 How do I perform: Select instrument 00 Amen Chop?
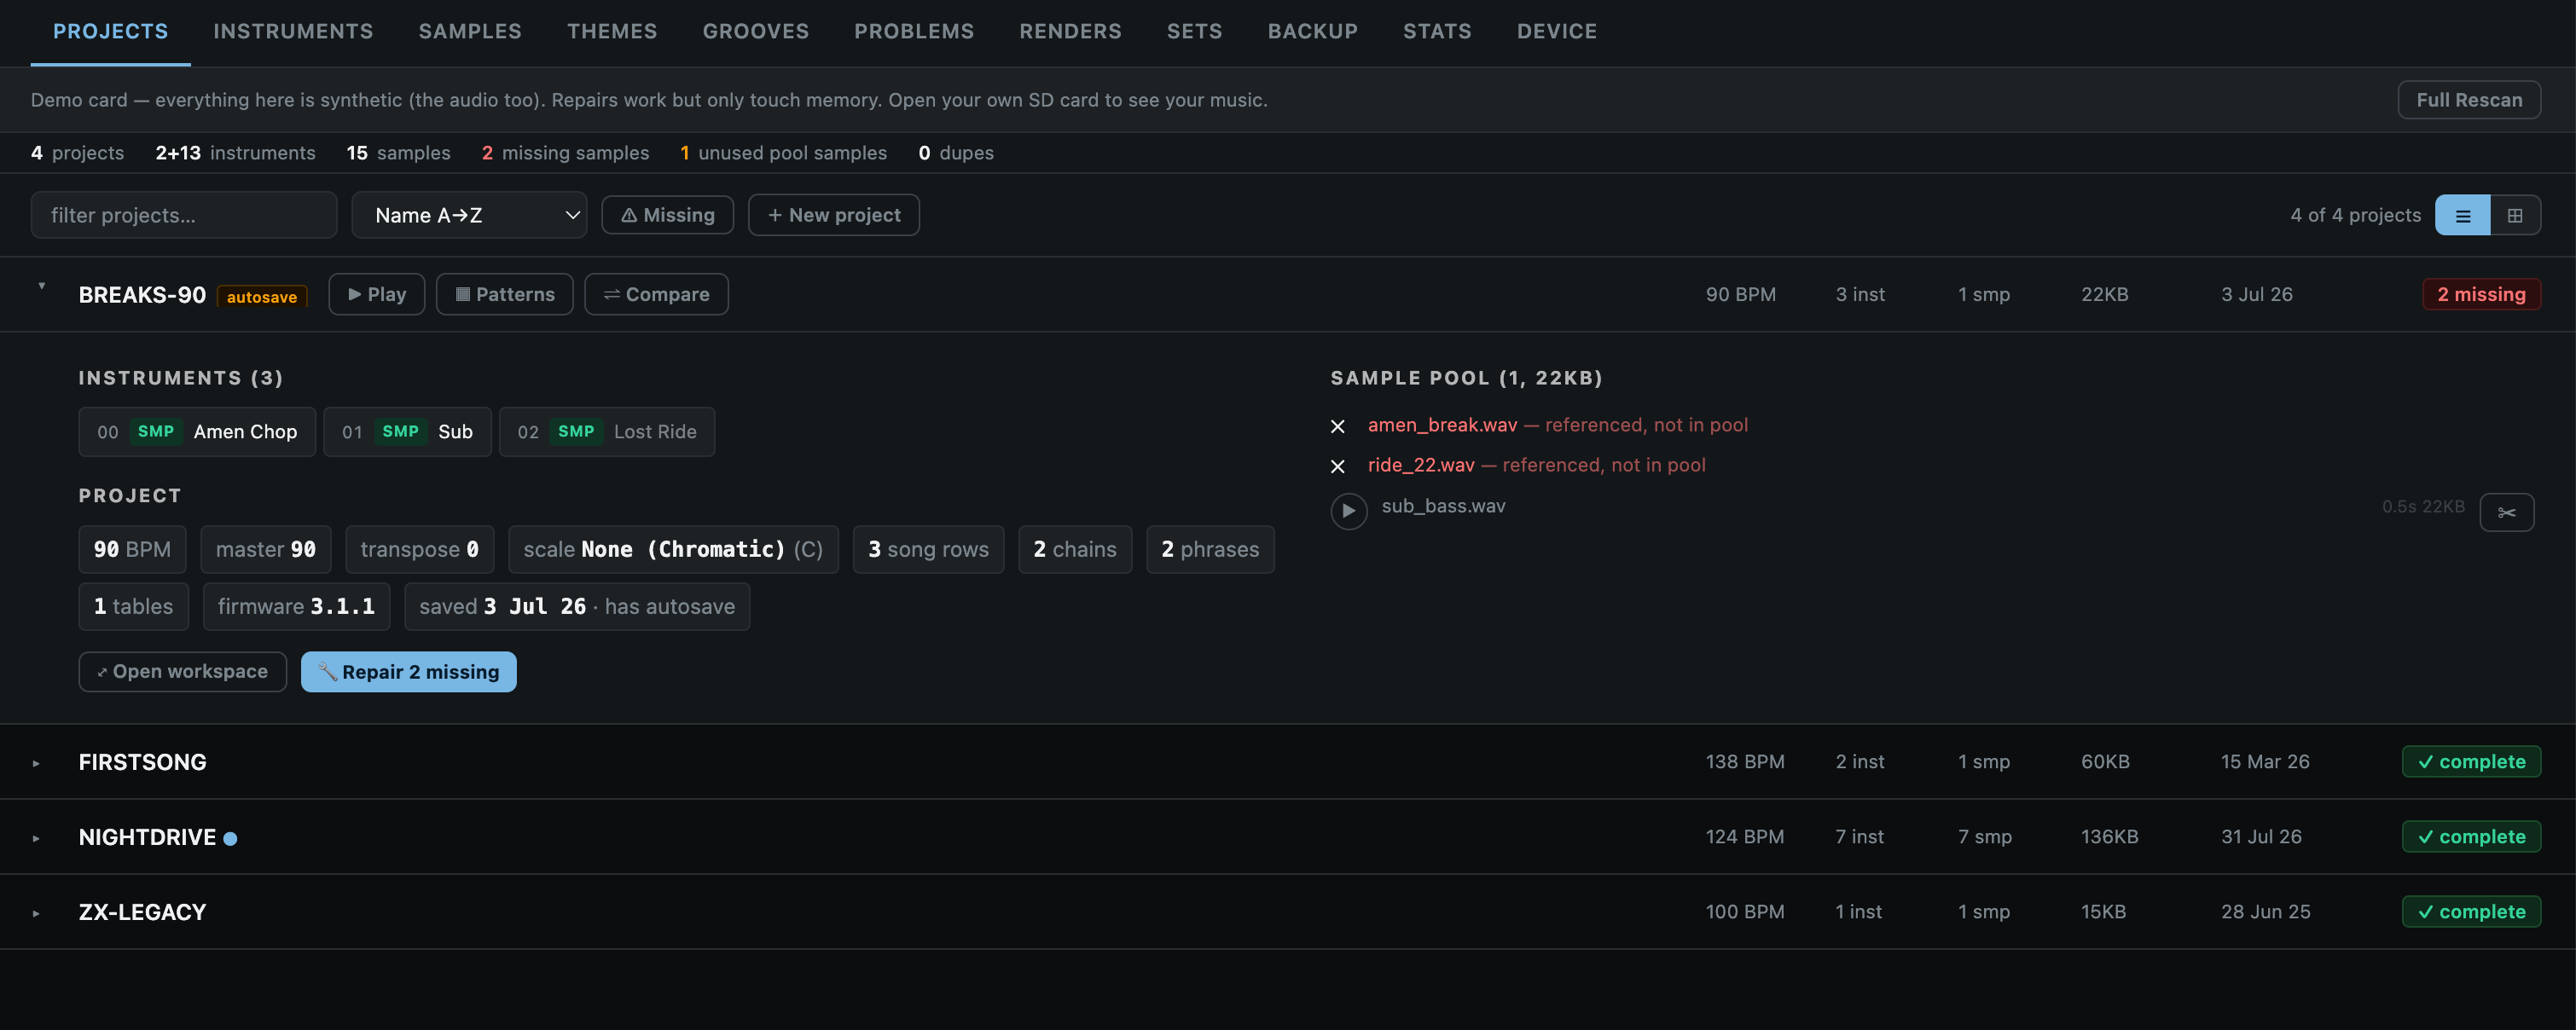click(x=197, y=432)
